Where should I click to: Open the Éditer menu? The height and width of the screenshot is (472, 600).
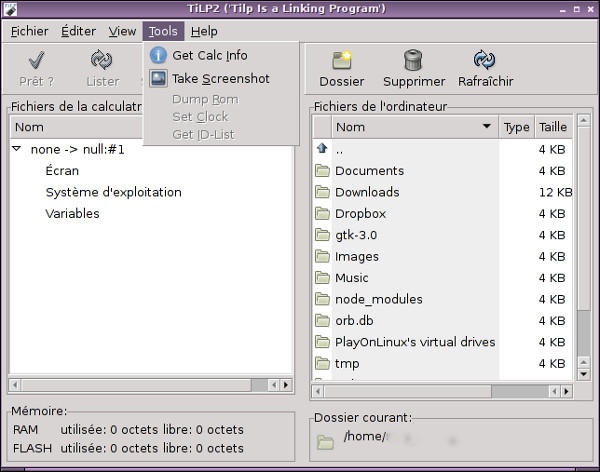78,31
